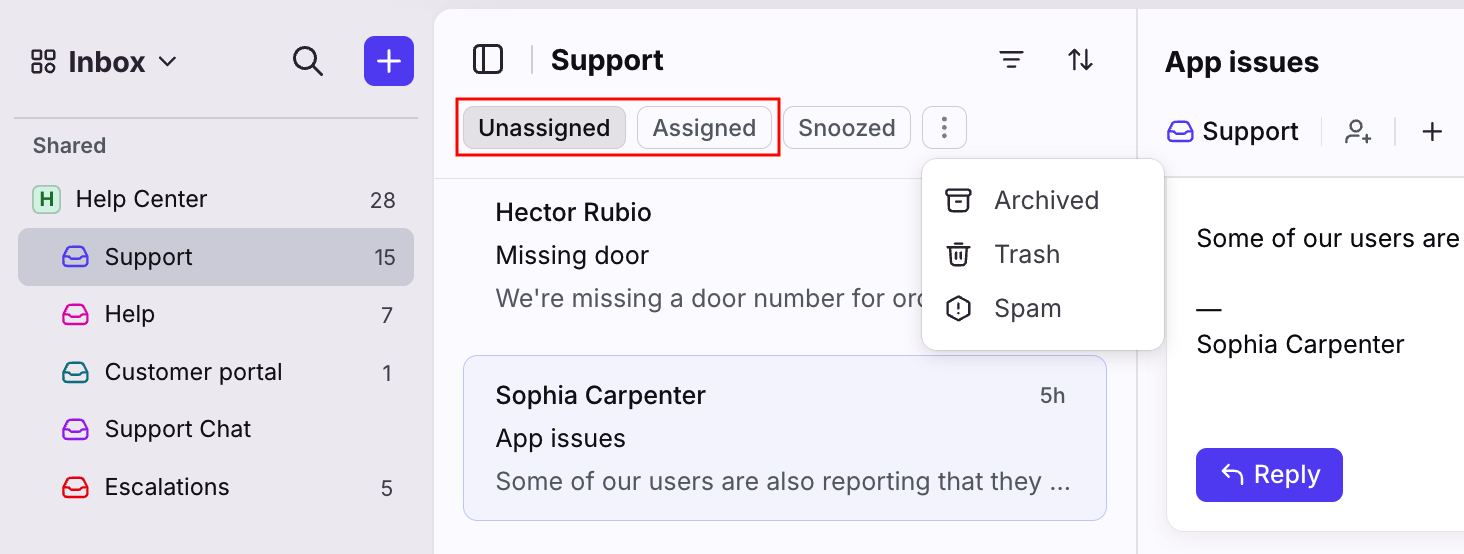Open the Help Center shared inbox

(215, 199)
